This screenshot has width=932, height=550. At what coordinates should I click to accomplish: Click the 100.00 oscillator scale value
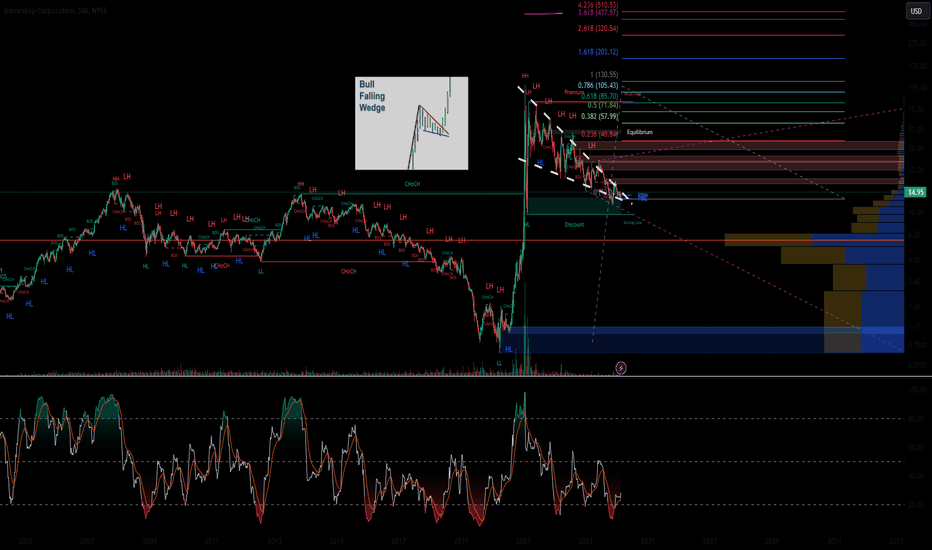click(917, 390)
